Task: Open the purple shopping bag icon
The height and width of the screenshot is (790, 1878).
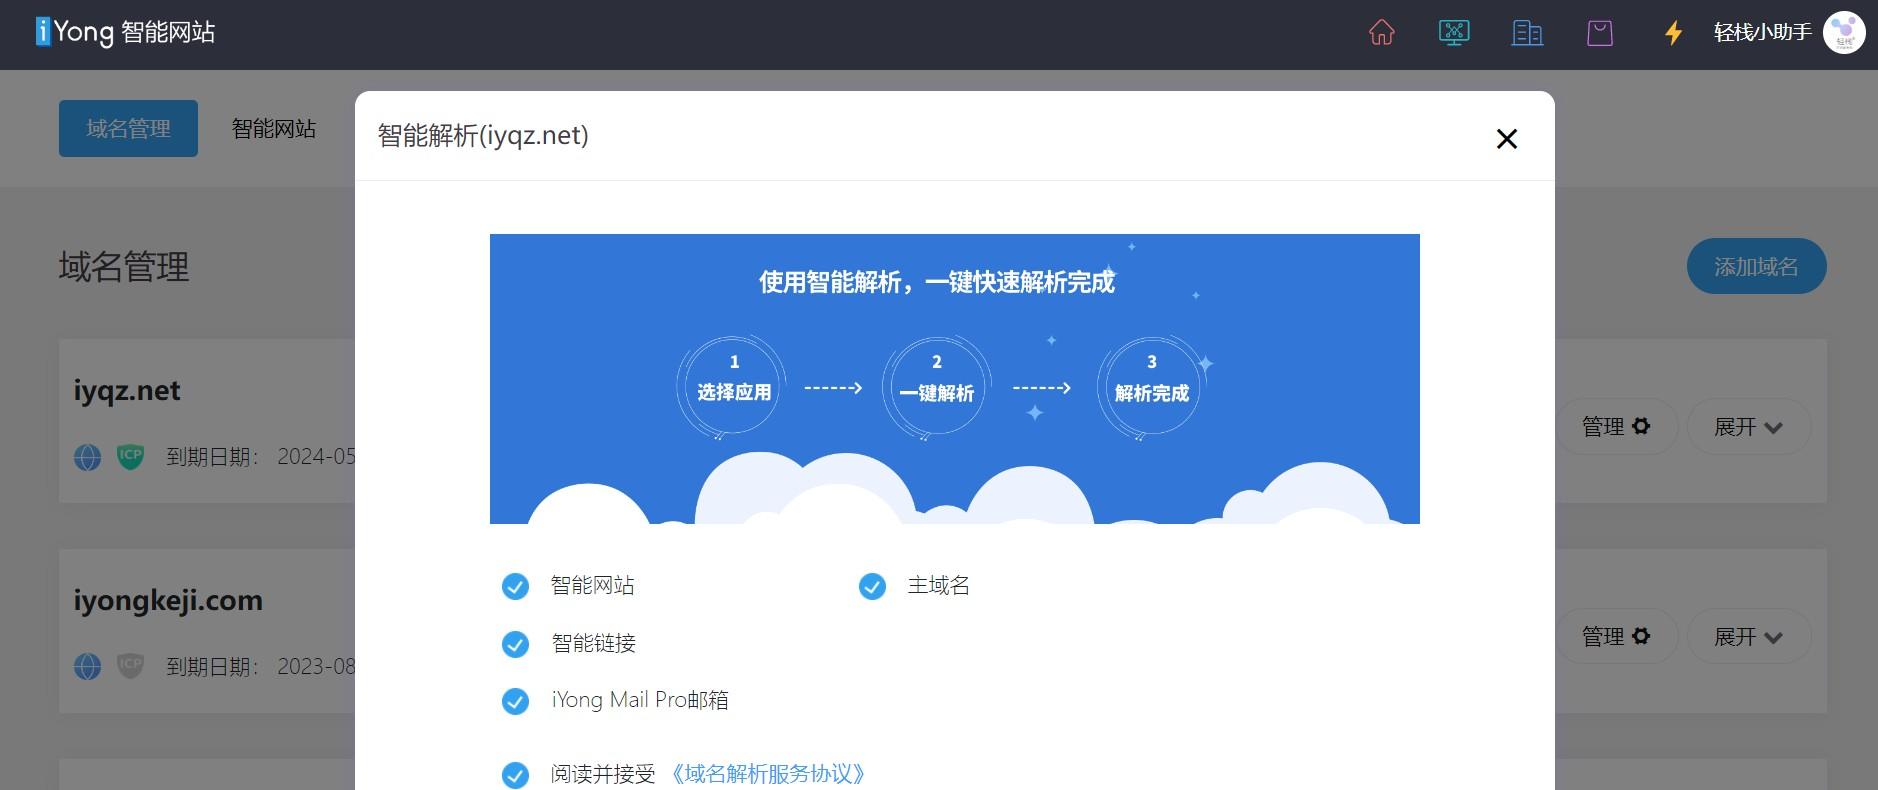Action: (x=1600, y=33)
